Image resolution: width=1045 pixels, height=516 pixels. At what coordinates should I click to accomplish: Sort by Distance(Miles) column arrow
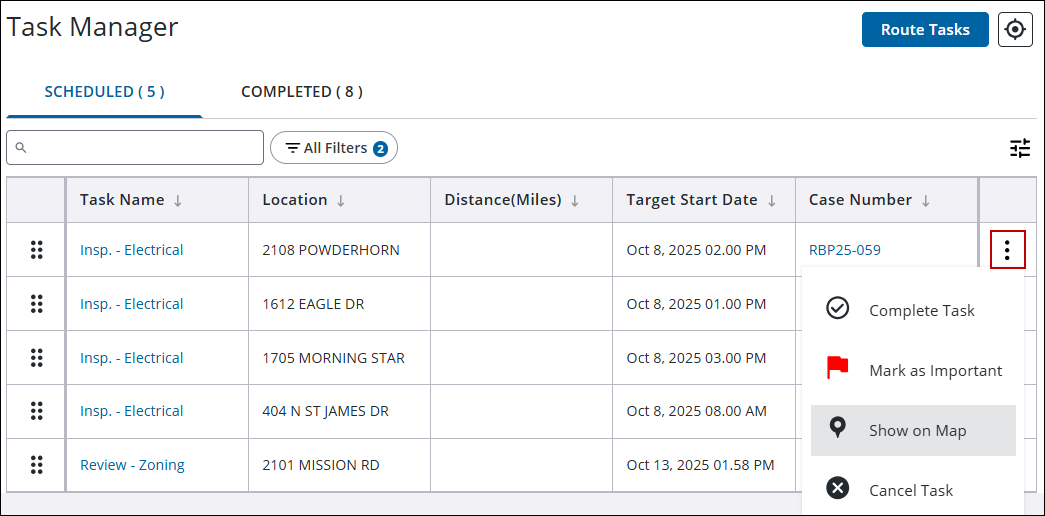point(575,201)
